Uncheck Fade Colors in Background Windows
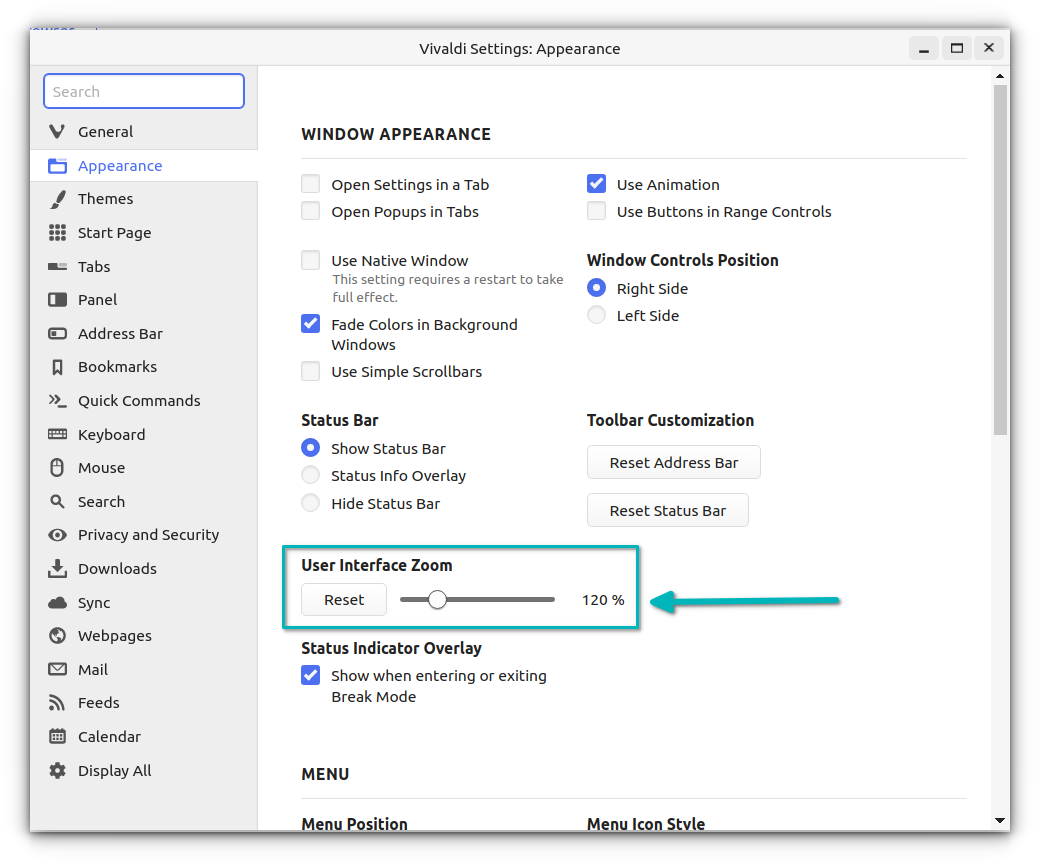 (310, 324)
